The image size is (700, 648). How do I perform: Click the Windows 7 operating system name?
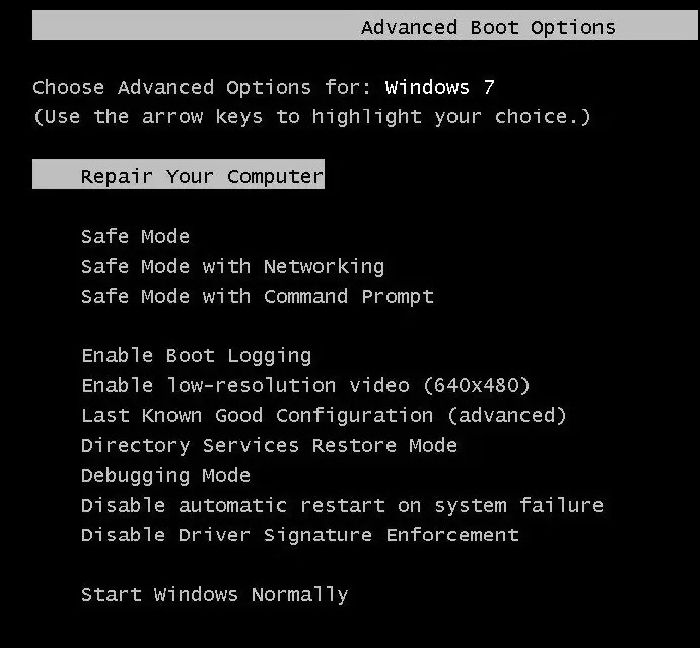(x=440, y=87)
